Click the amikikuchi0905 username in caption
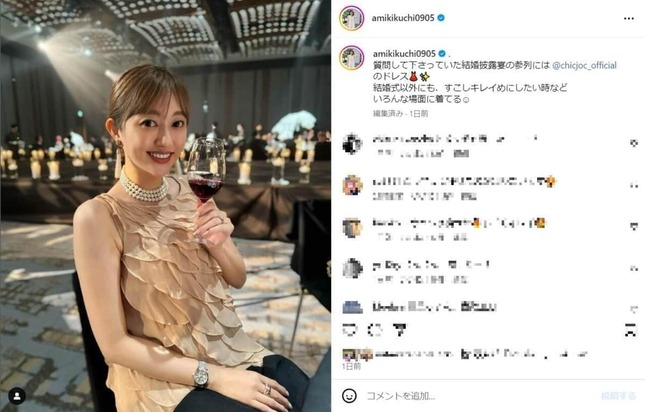Screen dimensions: 645x412 coord(404,53)
